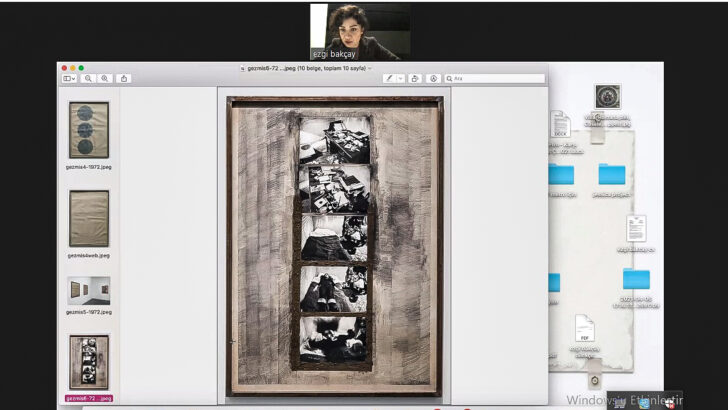This screenshot has height=410, width=728.
Task: Click the Rotate icon in Preview toolbar
Action: click(x=415, y=78)
